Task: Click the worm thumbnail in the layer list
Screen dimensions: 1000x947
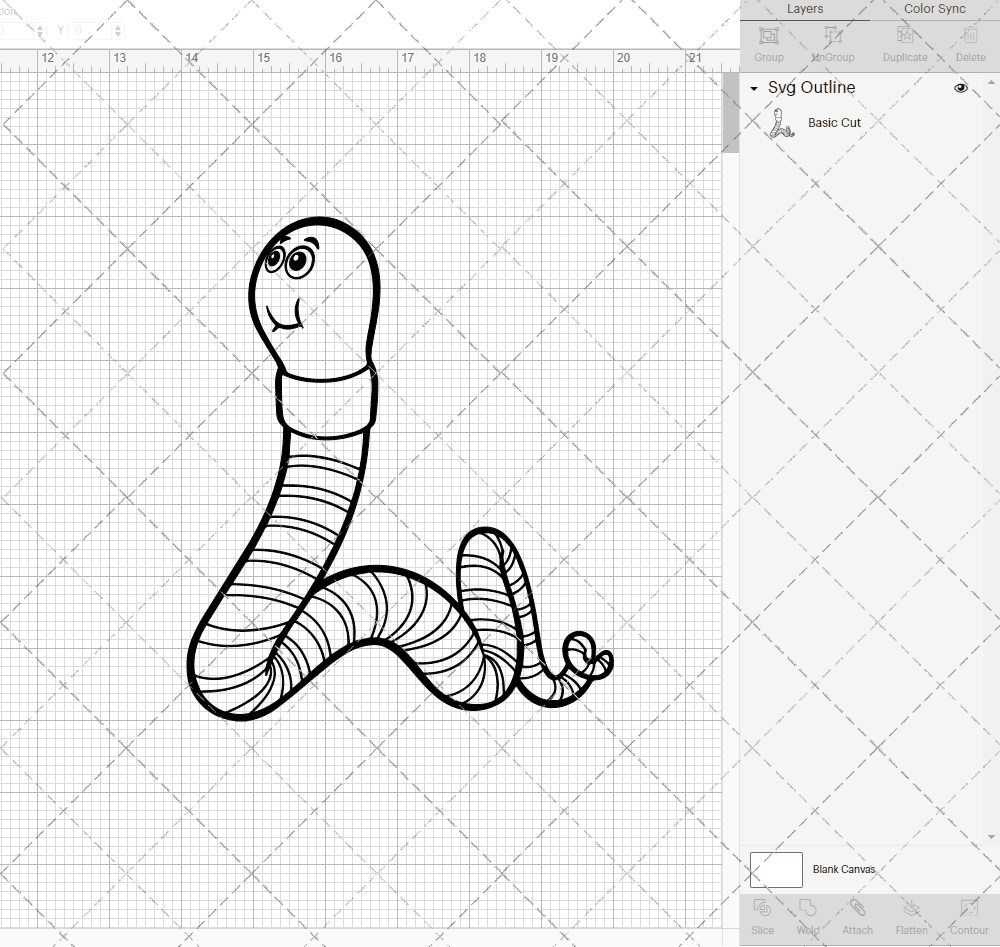Action: click(x=780, y=124)
